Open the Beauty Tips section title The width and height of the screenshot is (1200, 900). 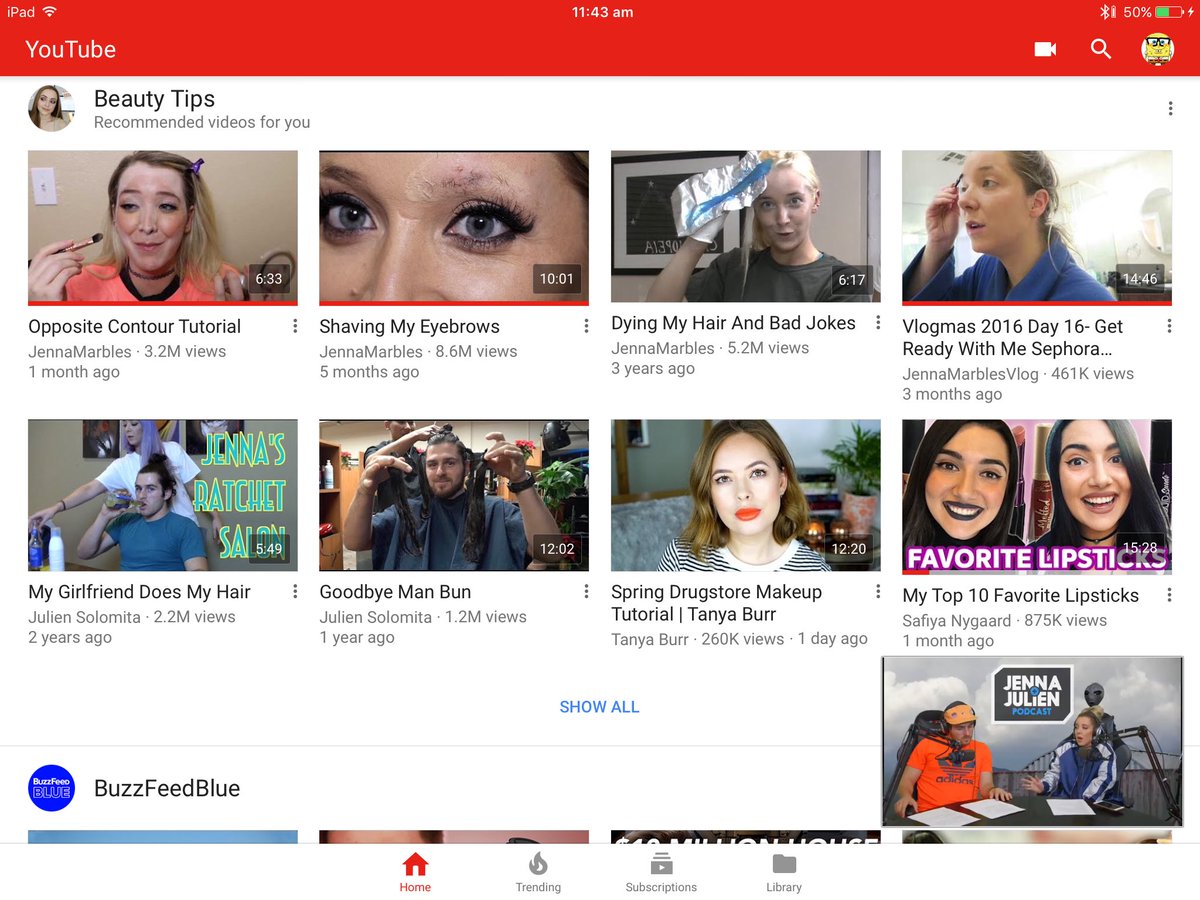pos(154,99)
